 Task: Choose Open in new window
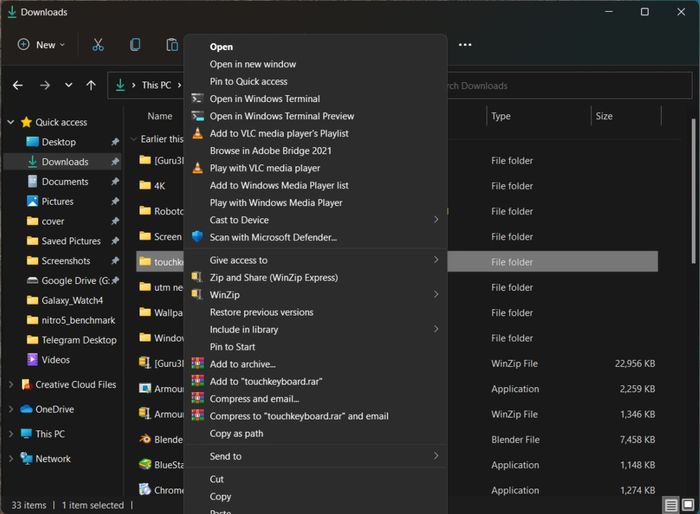[x=316, y=64]
